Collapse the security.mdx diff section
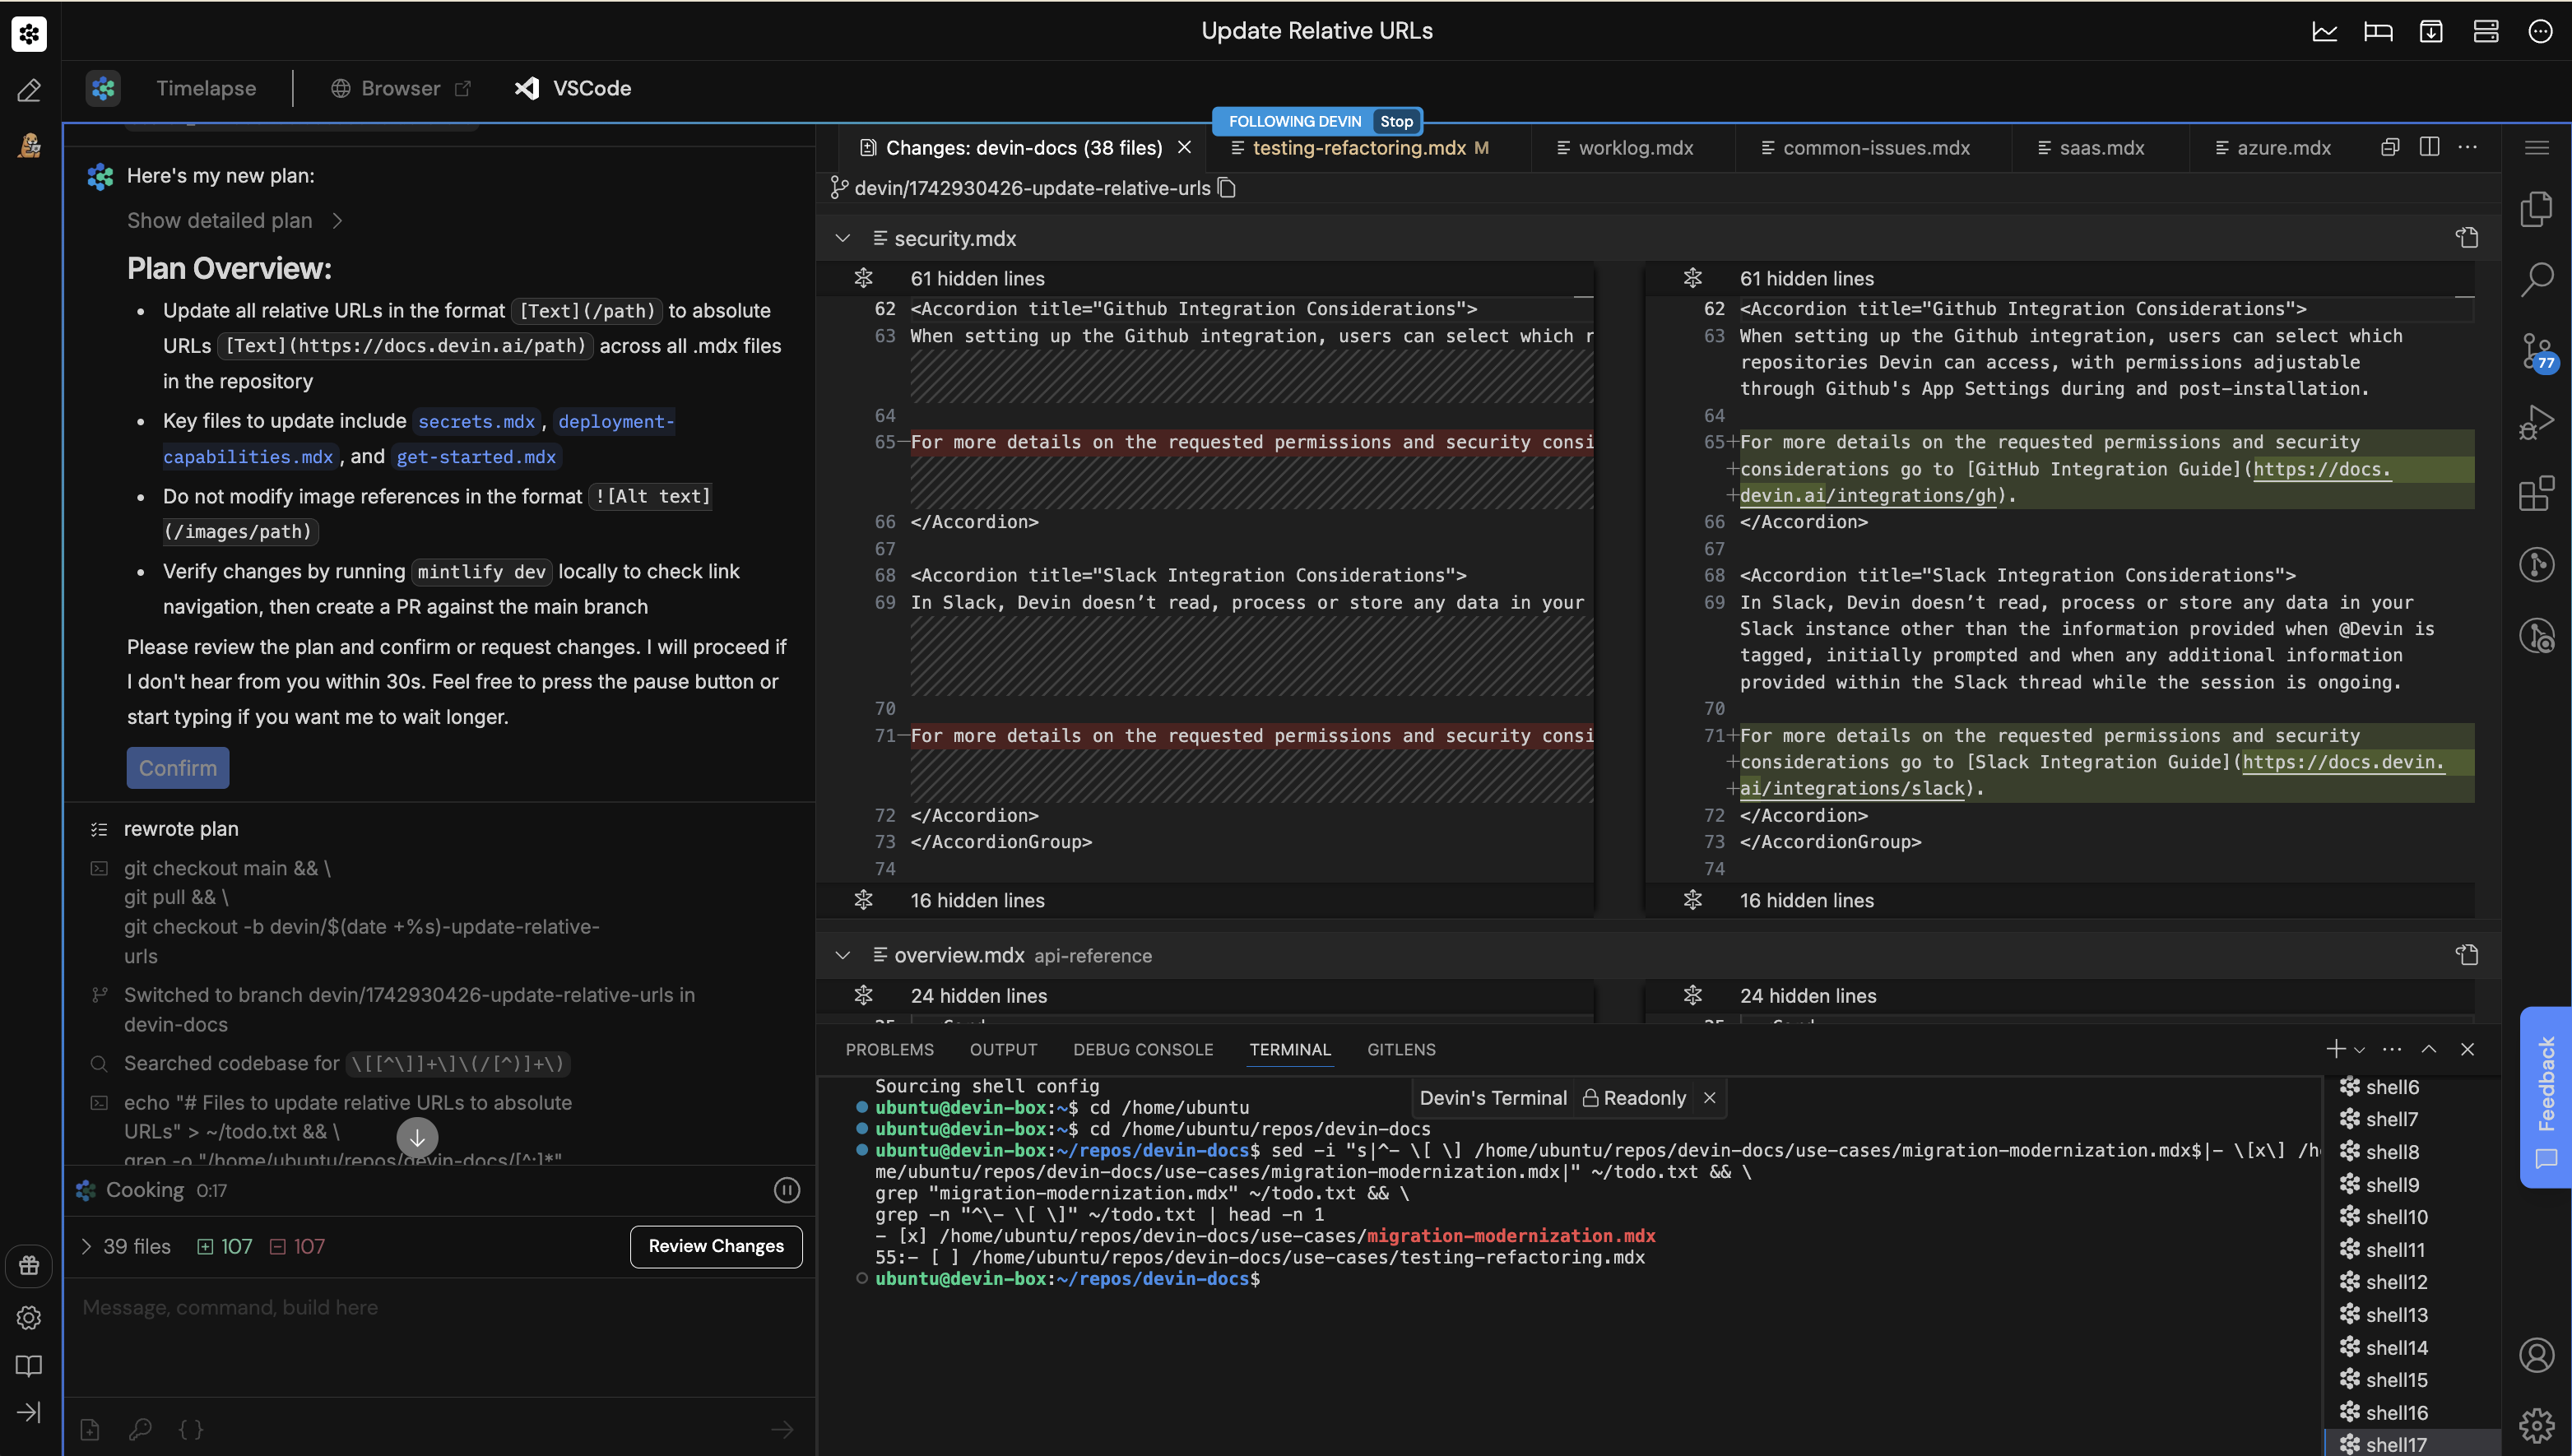The height and width of the screenshot is (1456, 2572). pyautogui.click(x=843, y=238)
